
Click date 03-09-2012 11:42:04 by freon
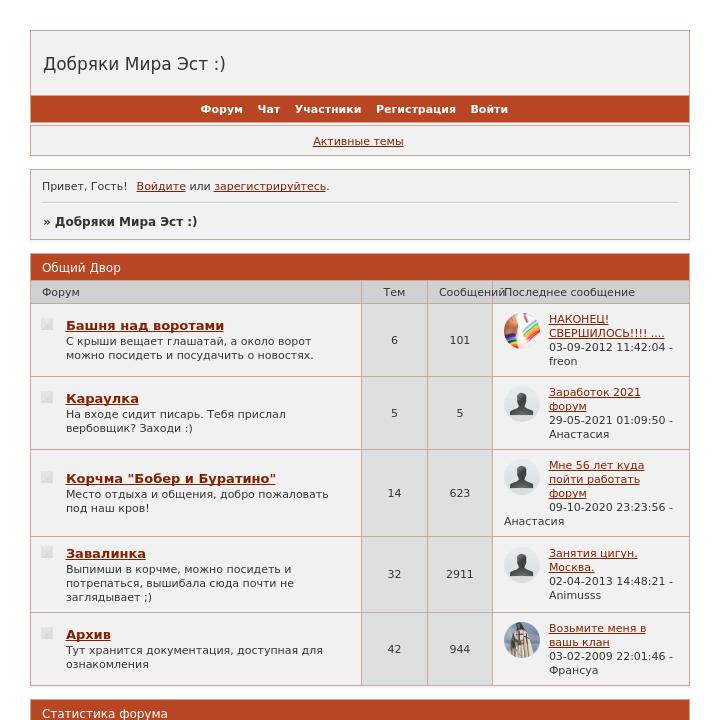tap(607, 347)
